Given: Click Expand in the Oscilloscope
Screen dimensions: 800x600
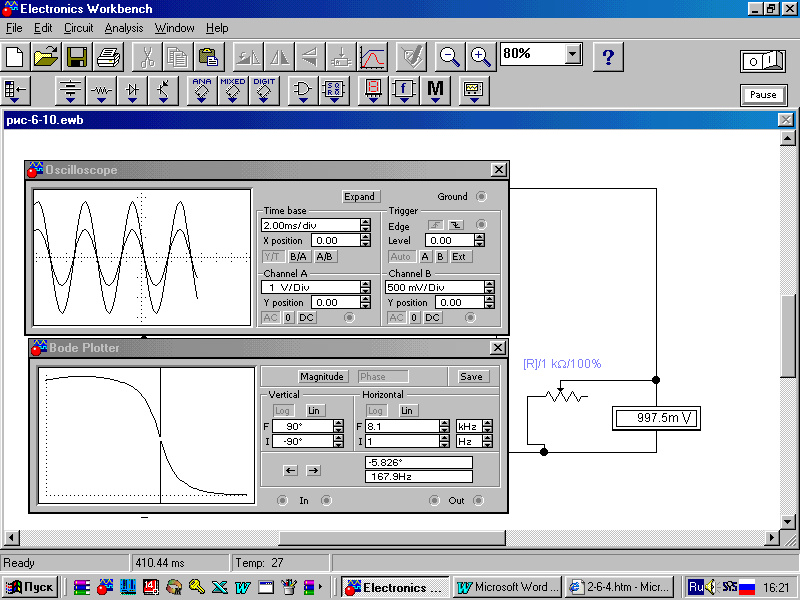Looking at the screenshot, I should tap(359, 197).
